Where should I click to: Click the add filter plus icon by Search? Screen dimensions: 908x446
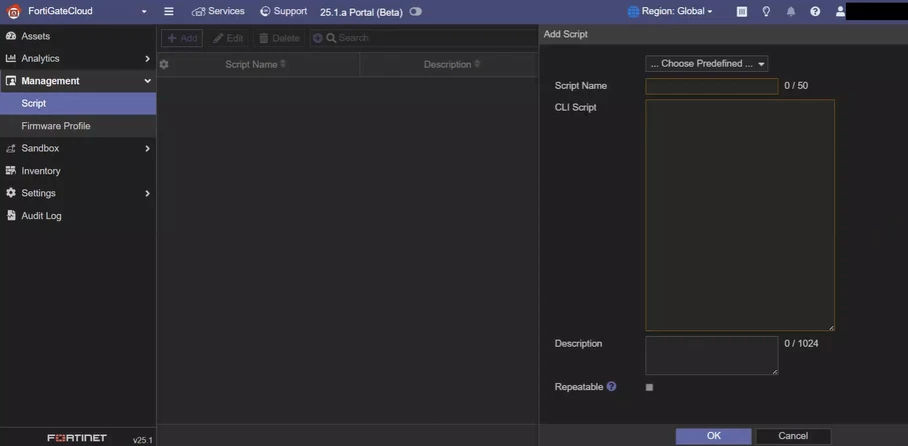tap(317, 38)
